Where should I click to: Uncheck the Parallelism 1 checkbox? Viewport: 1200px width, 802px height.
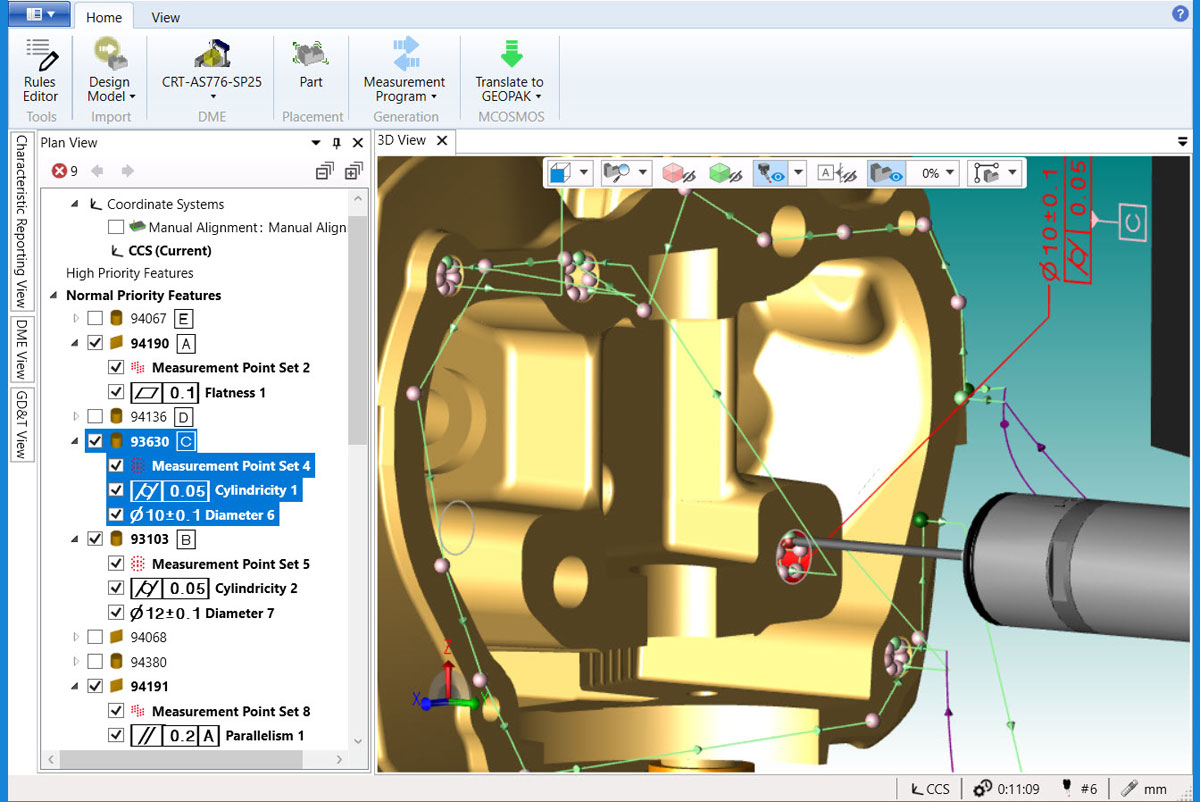click(x=116, y=735)
